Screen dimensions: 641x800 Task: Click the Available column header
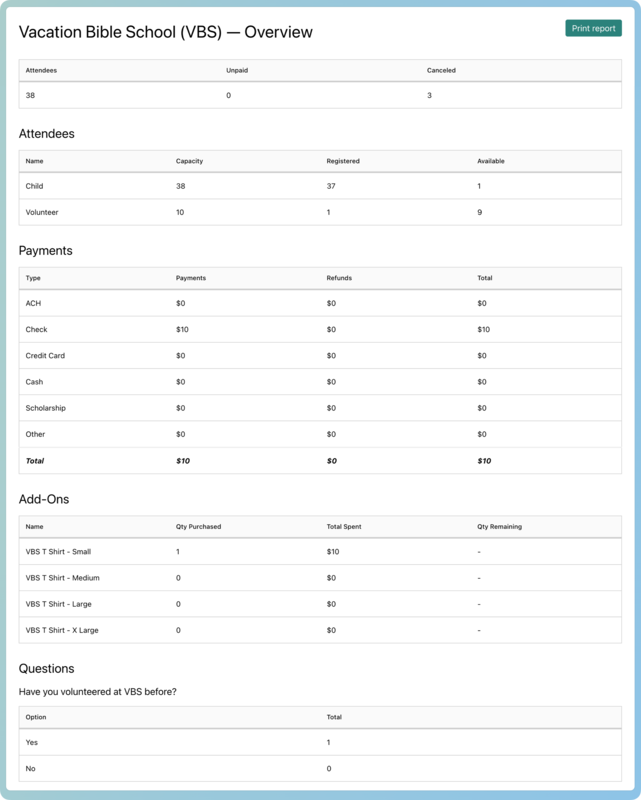[491, 160]
